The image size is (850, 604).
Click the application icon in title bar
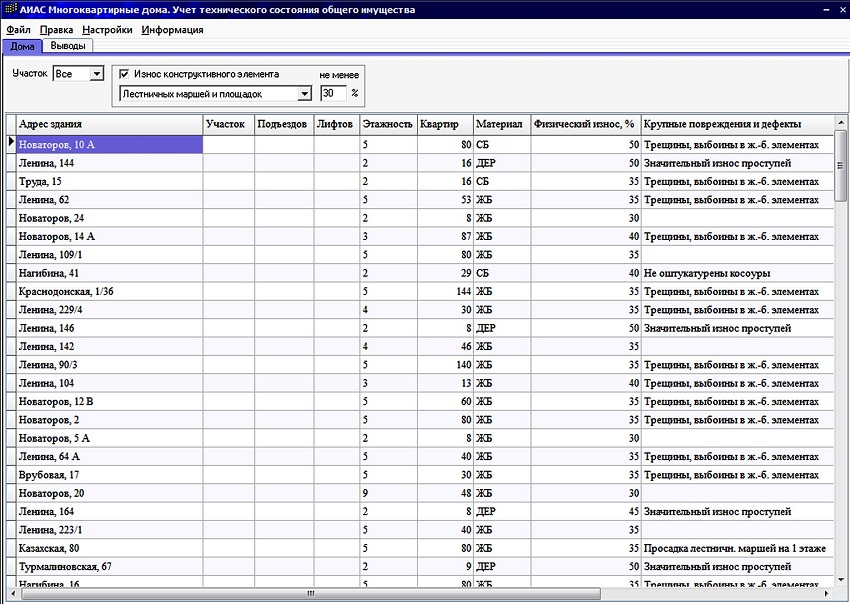(10, 9)
